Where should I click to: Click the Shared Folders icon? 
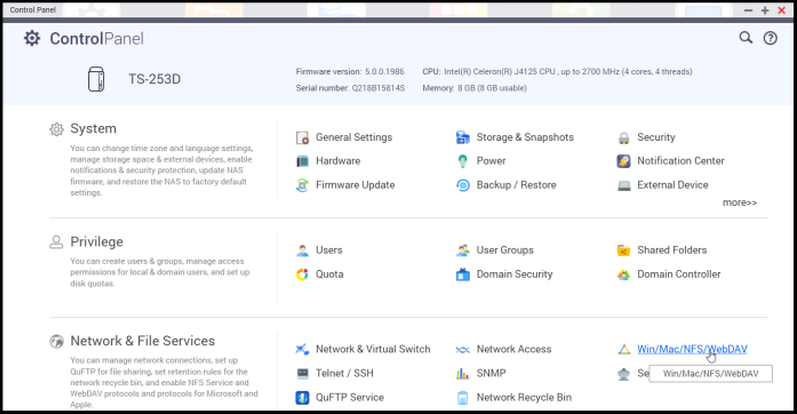coord(624,250)
